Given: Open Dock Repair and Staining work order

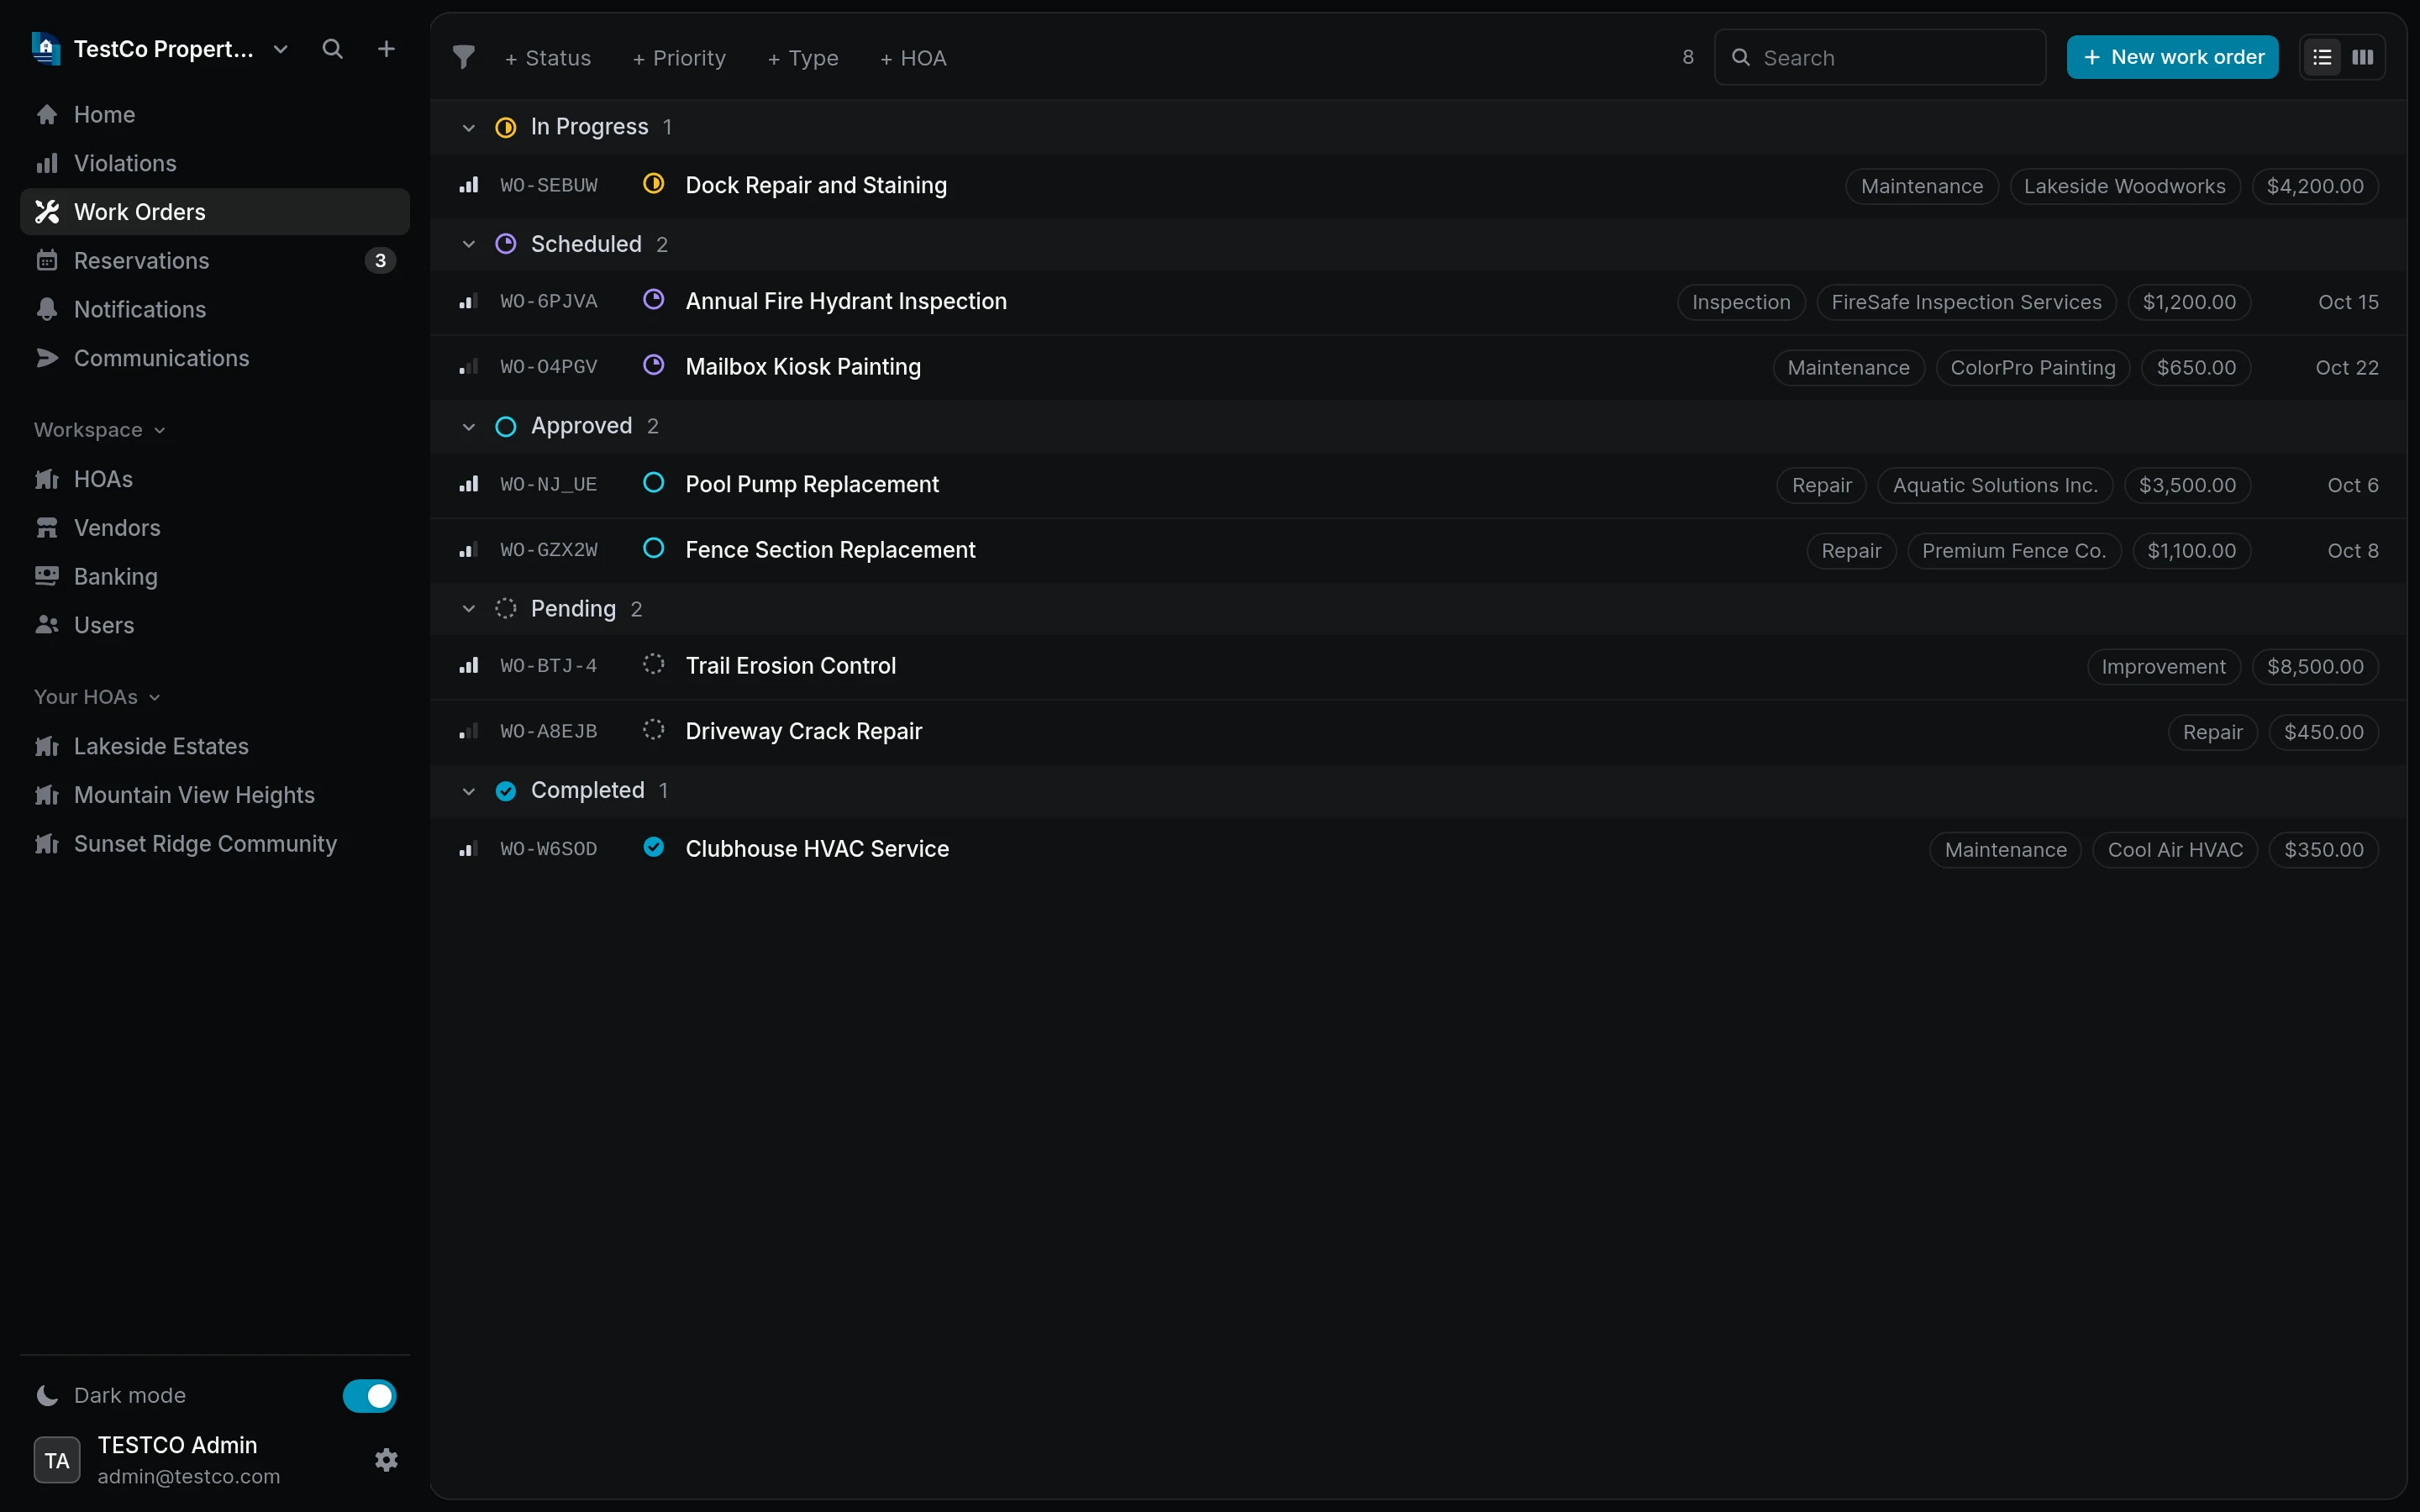Looking at the screenshot, I should pyautogui.click(x=1418, y=186).
